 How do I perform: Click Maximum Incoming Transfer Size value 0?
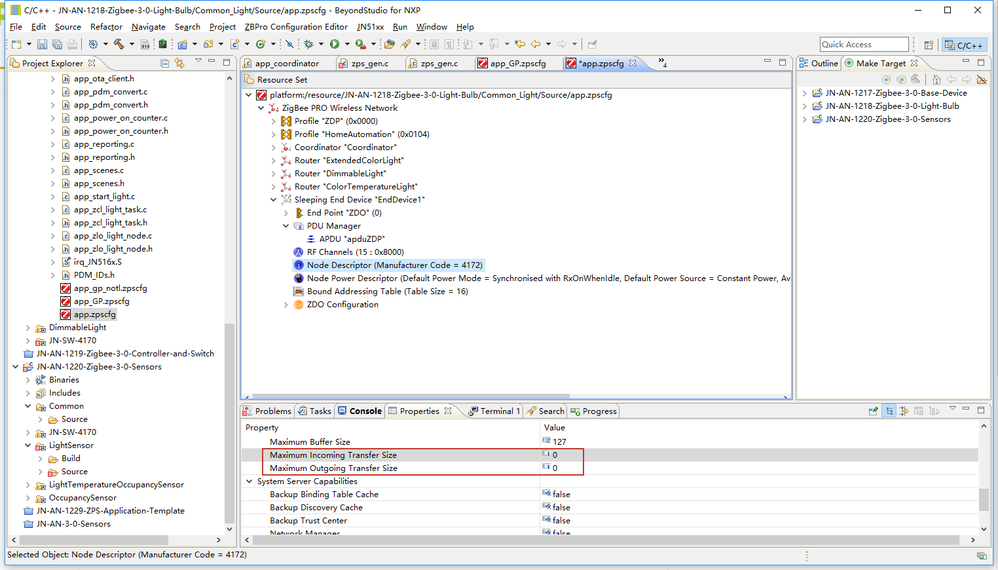tap(555, 455)
